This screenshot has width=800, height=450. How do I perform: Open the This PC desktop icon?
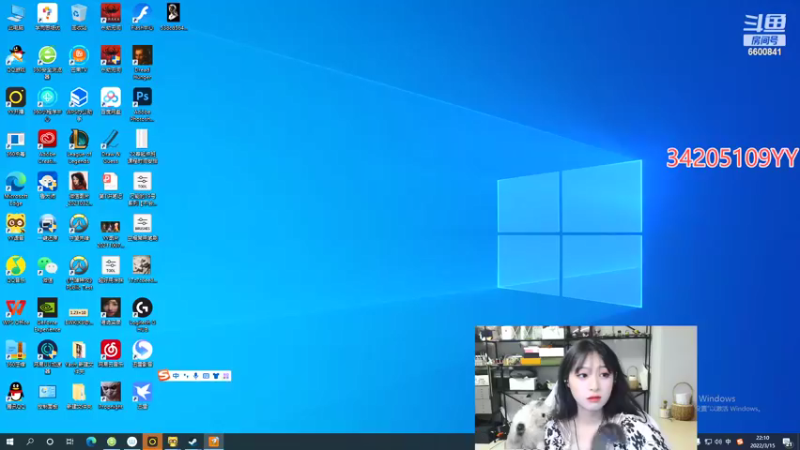[16, 17]
